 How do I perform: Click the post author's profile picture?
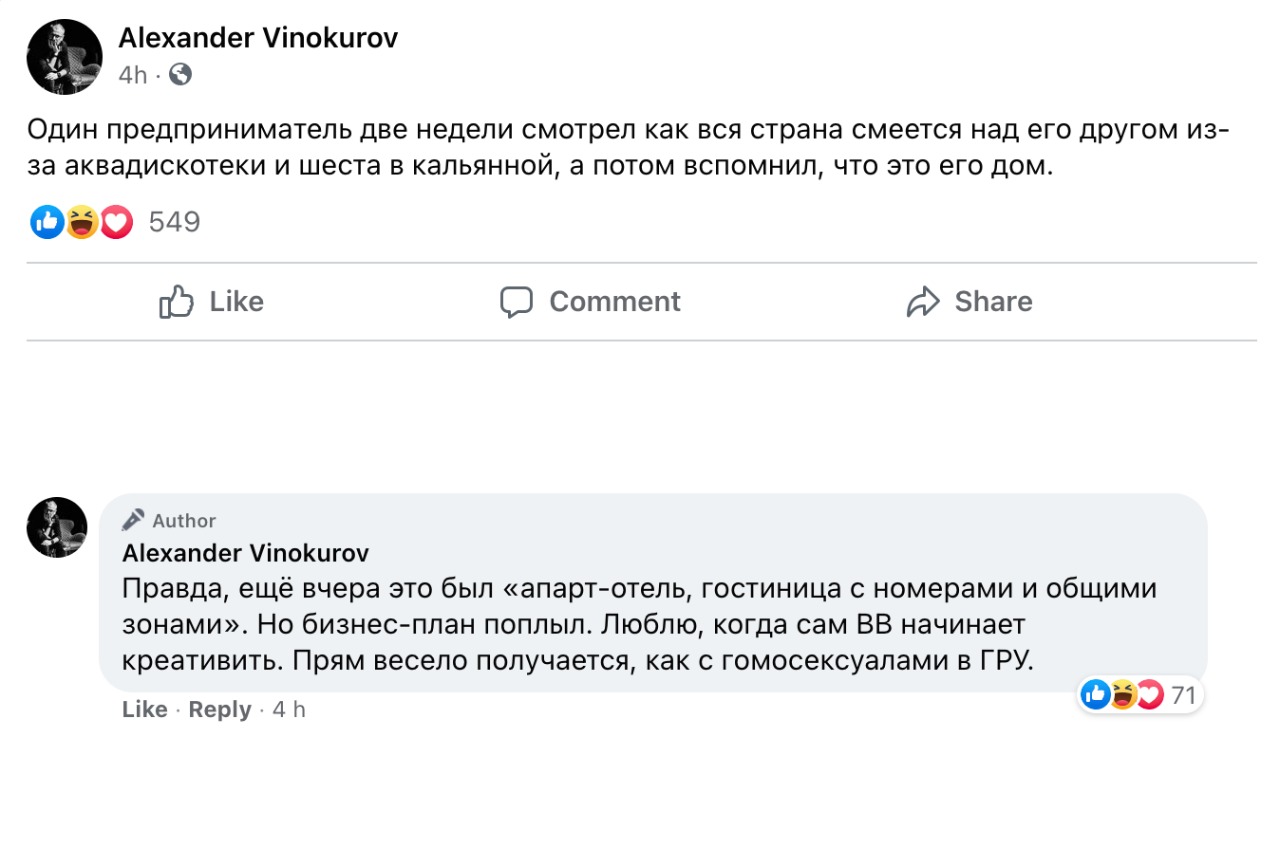(64, 57)
